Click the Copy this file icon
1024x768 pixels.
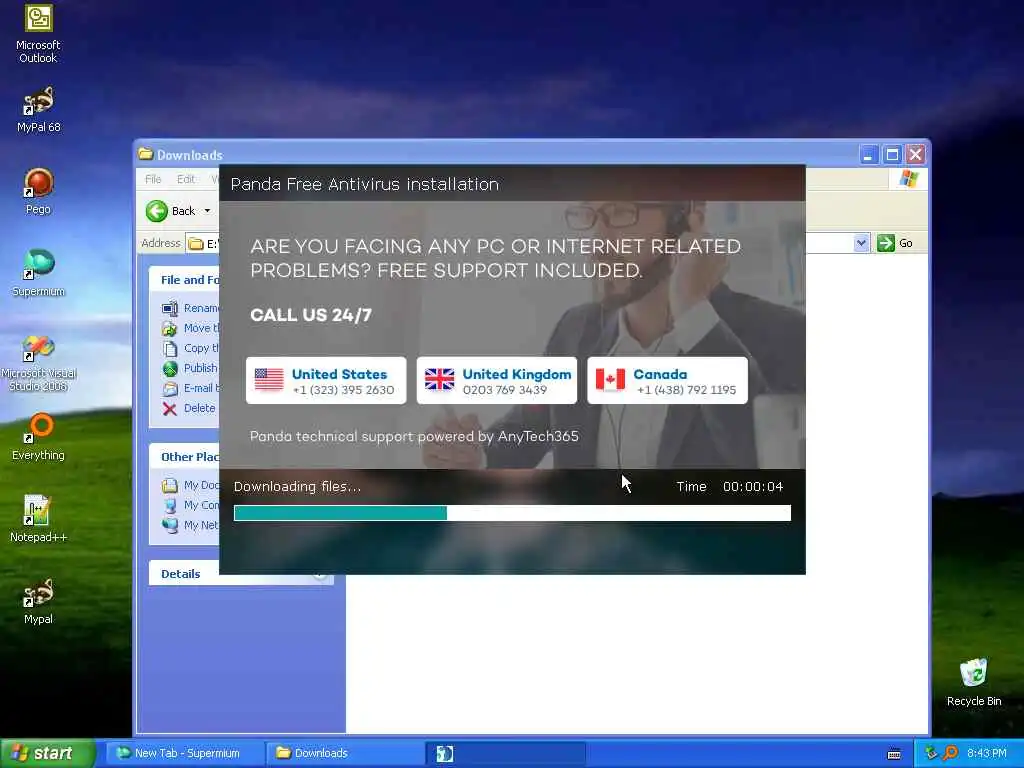tap(170, 349)
